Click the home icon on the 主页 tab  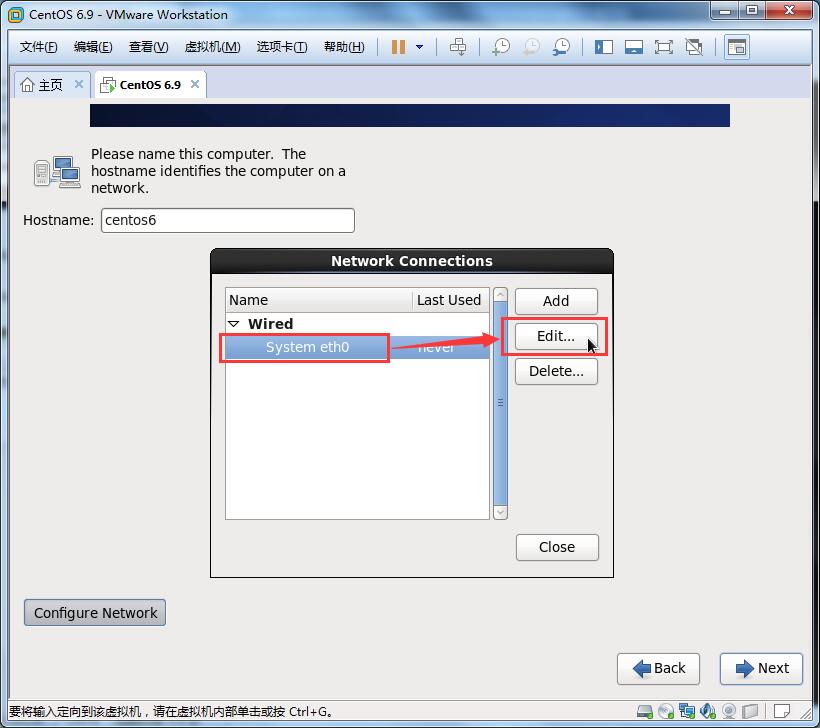click(x=27, y=85)
